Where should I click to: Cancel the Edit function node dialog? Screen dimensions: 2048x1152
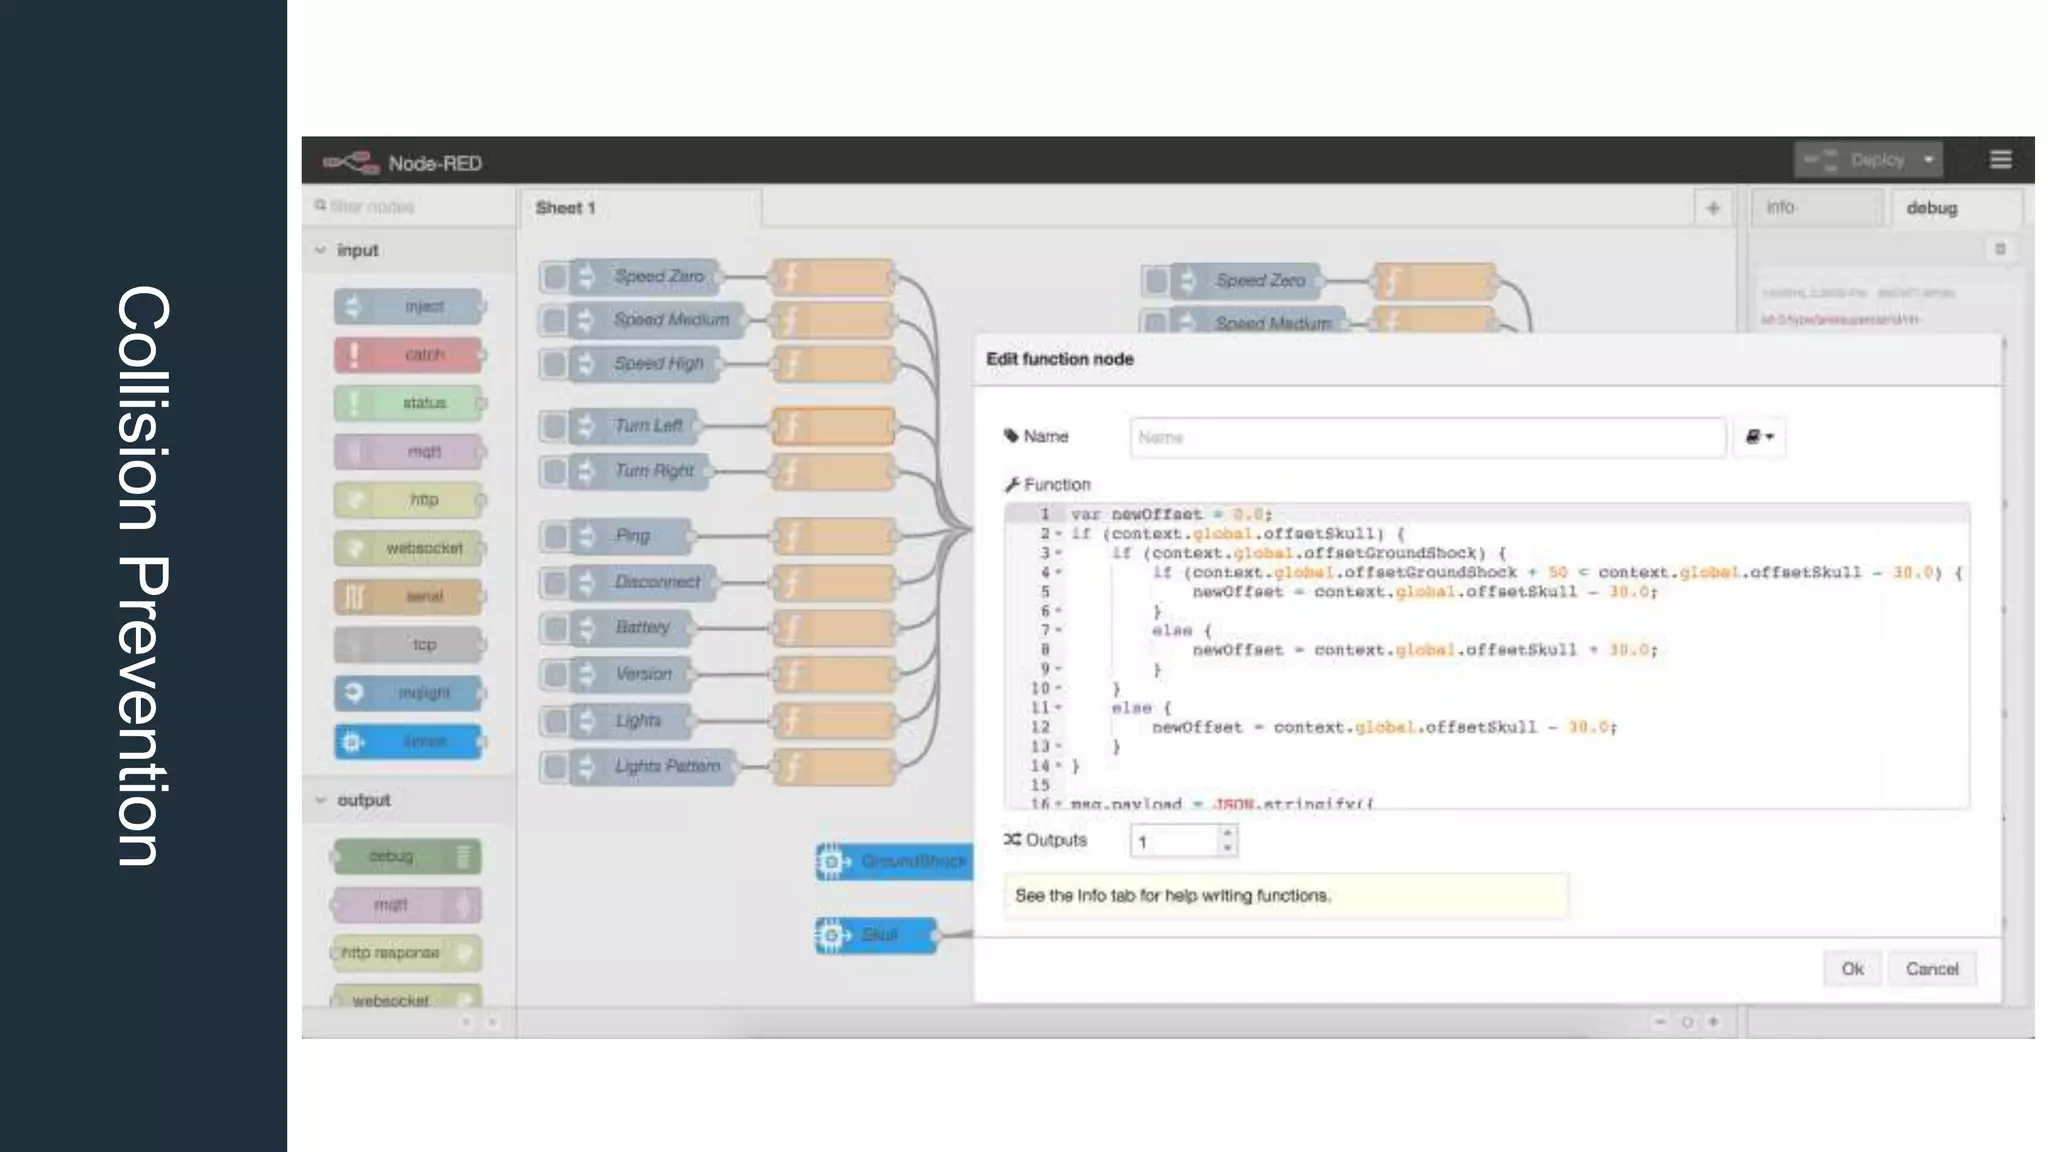click(x=1931, y=969)
